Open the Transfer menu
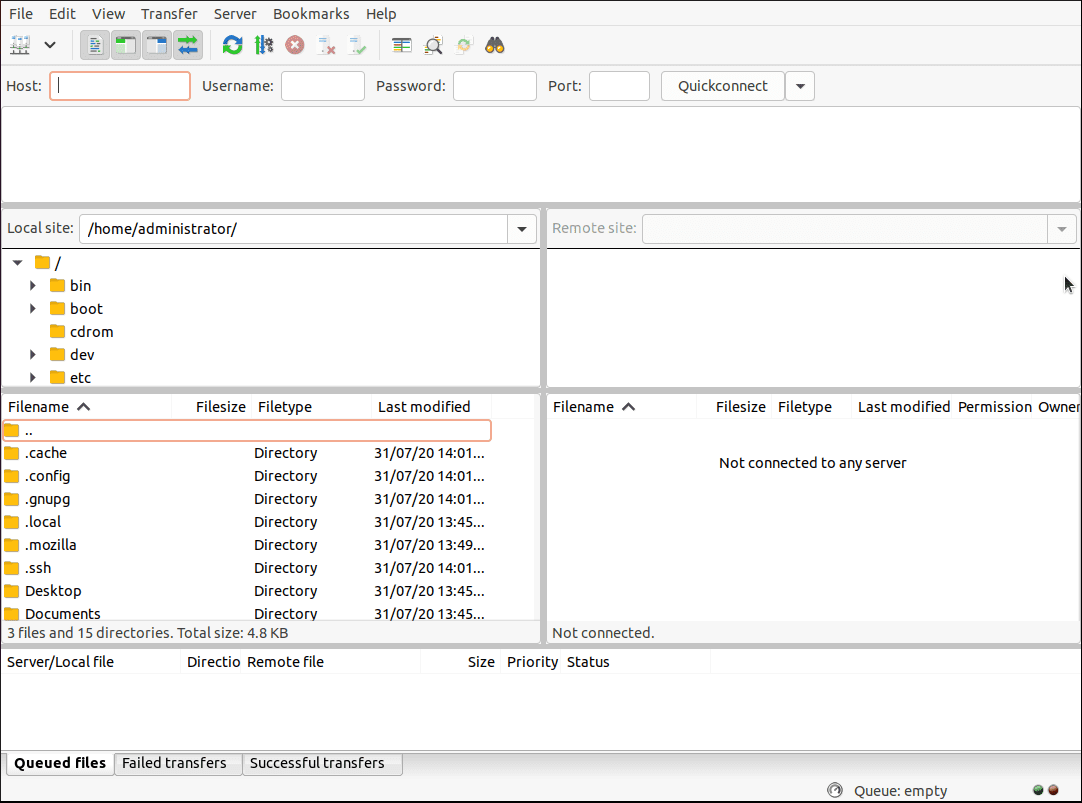The image size is (1082, 803). click(169, 14)
